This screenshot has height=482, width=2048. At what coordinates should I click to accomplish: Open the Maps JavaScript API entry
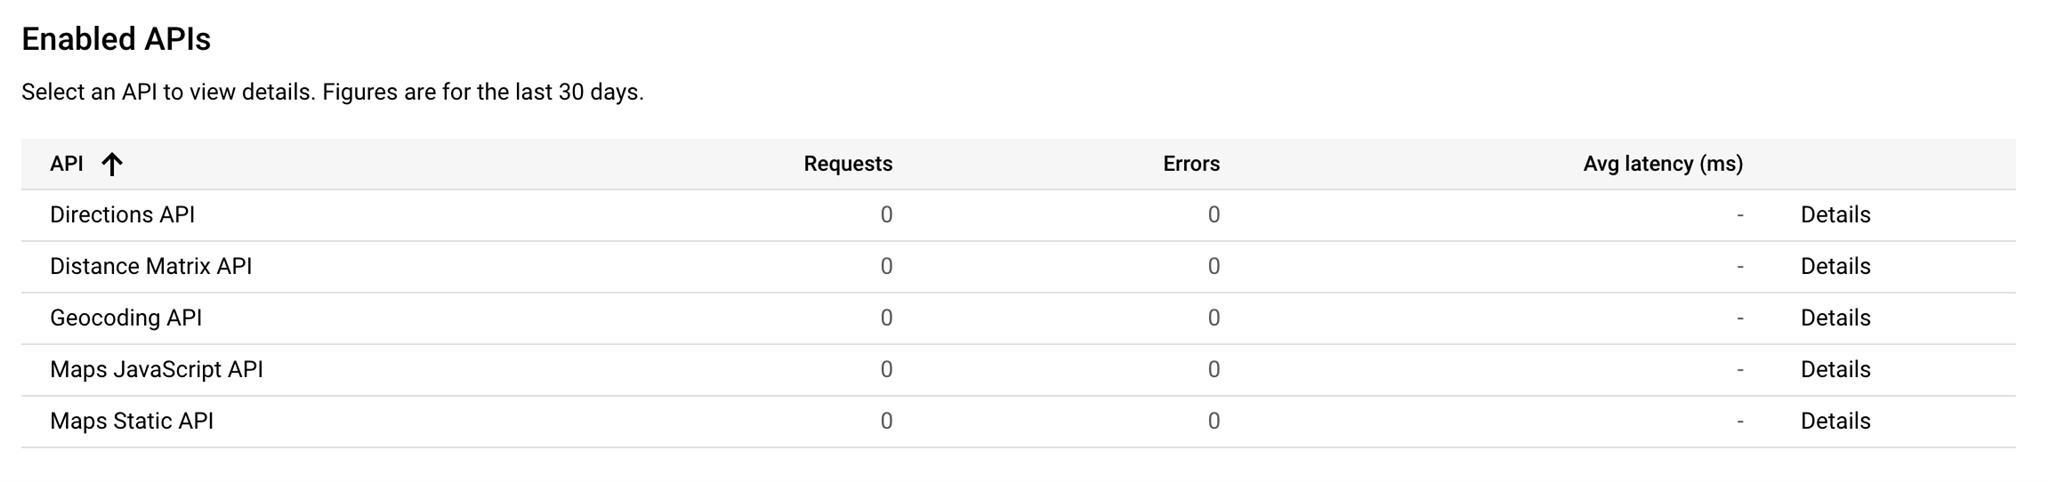click(x=157, y=370)
